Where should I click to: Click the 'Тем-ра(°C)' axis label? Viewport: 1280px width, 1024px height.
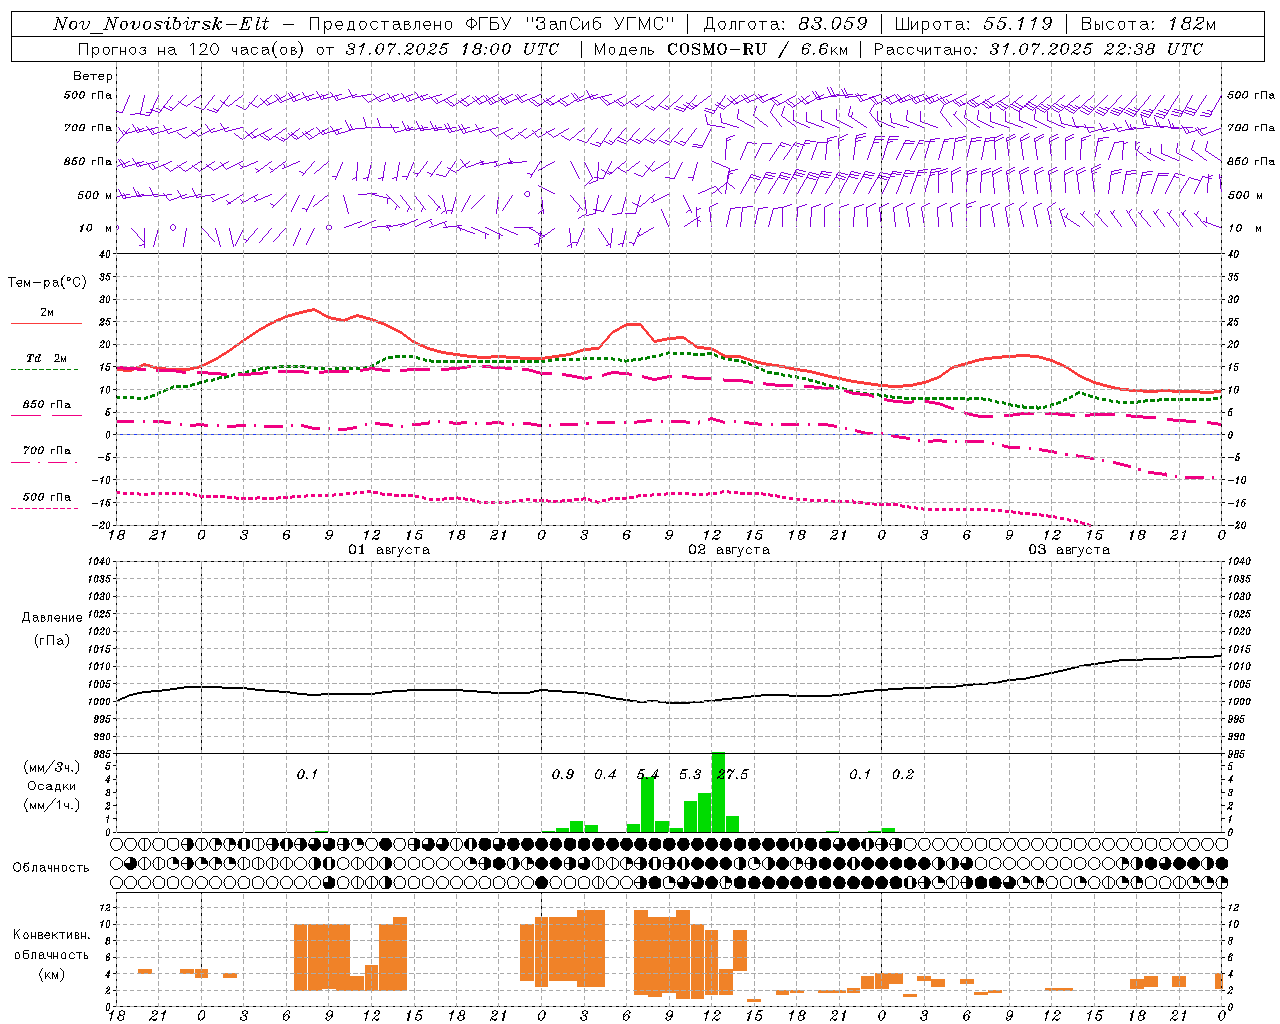pos(47,283)
